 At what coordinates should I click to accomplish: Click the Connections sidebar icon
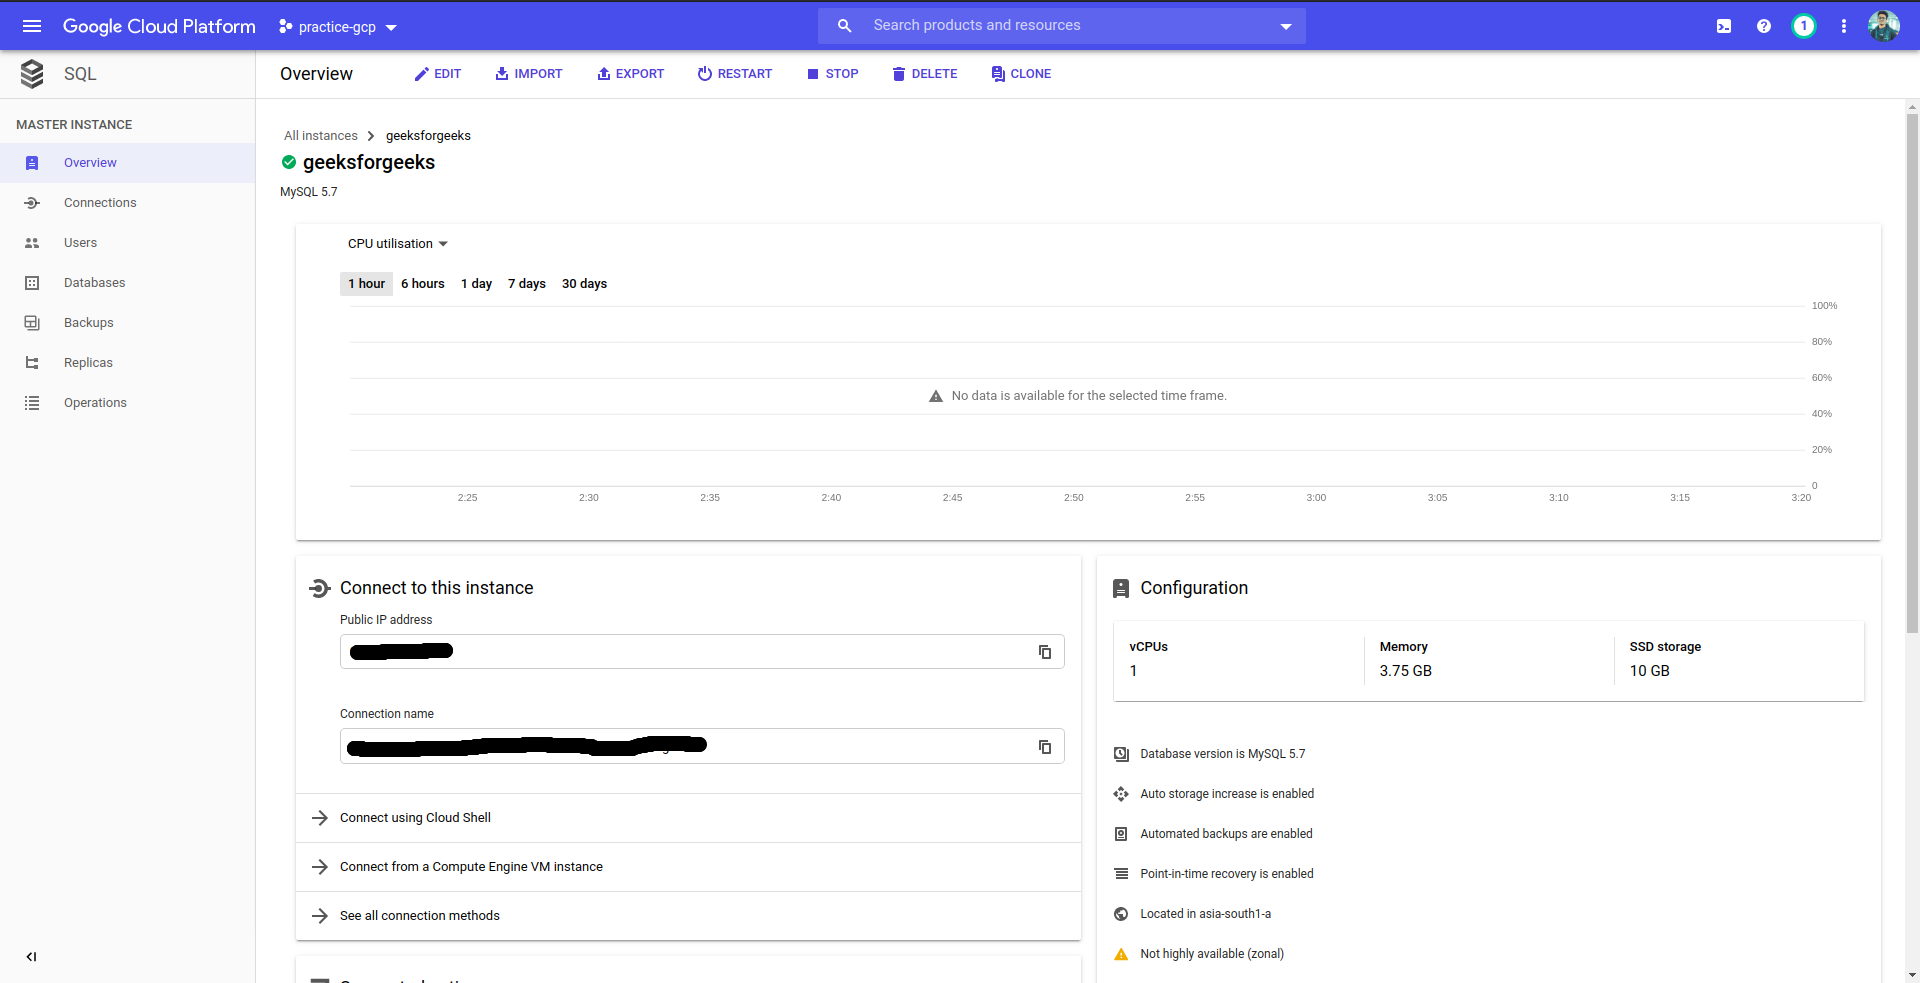(32, 203)
